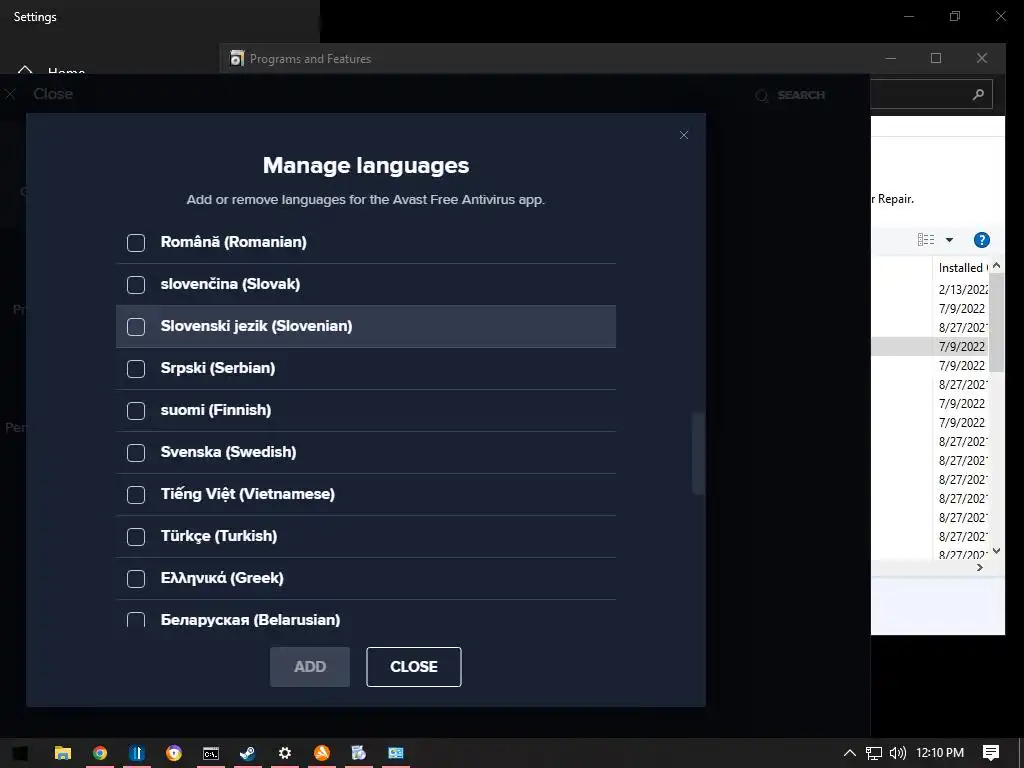1024x768 pixels.
Task: Open Command Prompt from the taskbar
Action: [x=211, y=753]
